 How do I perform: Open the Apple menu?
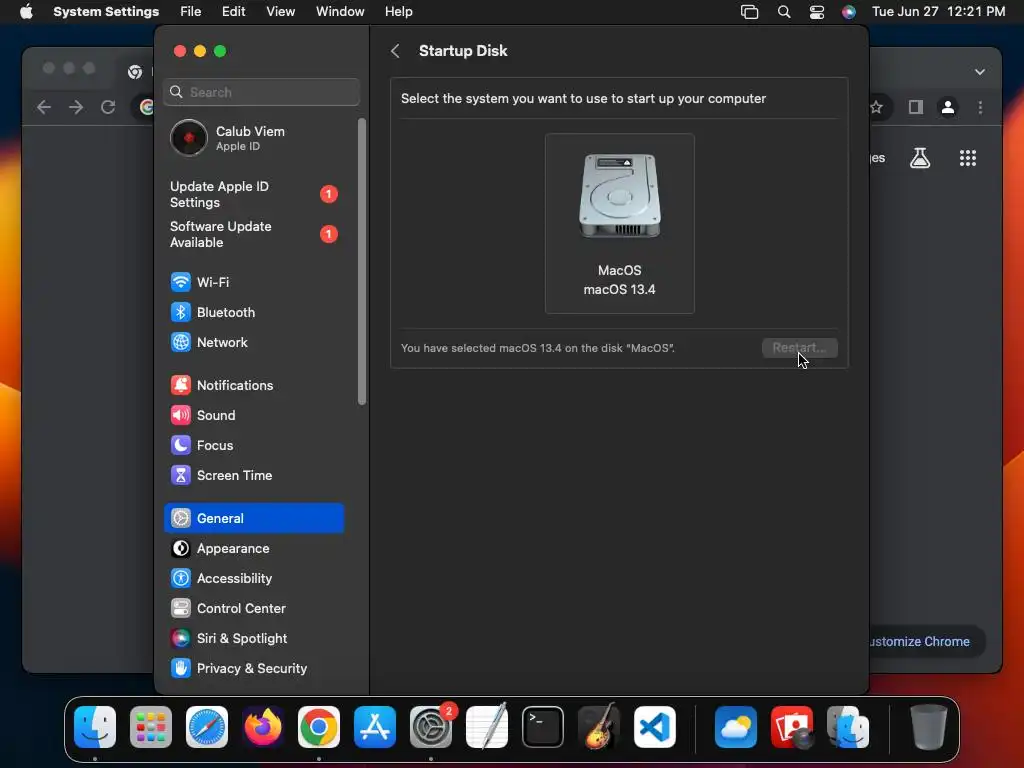pyautogui.click(x=26, y=12)
